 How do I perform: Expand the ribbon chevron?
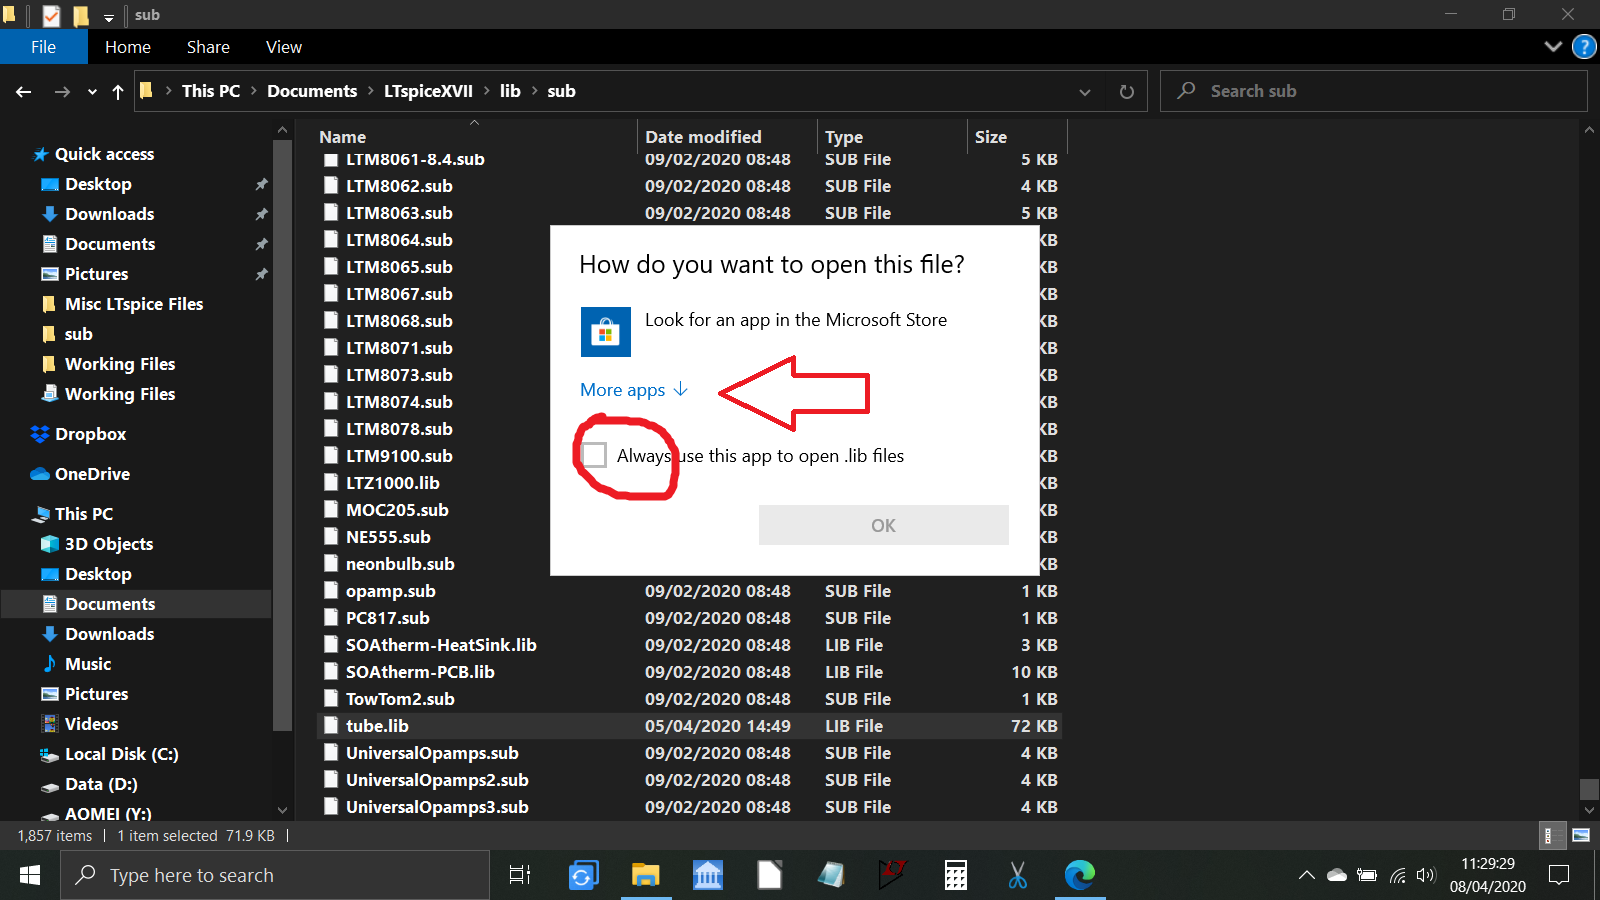(x=1553, y=46)
